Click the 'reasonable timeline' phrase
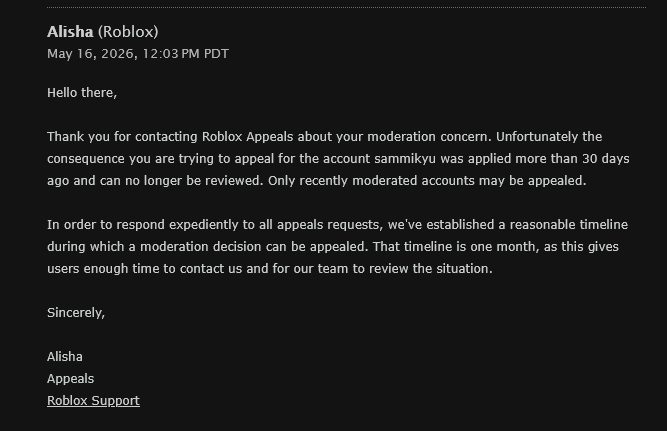Screen dimensions: 667x431 569,225
